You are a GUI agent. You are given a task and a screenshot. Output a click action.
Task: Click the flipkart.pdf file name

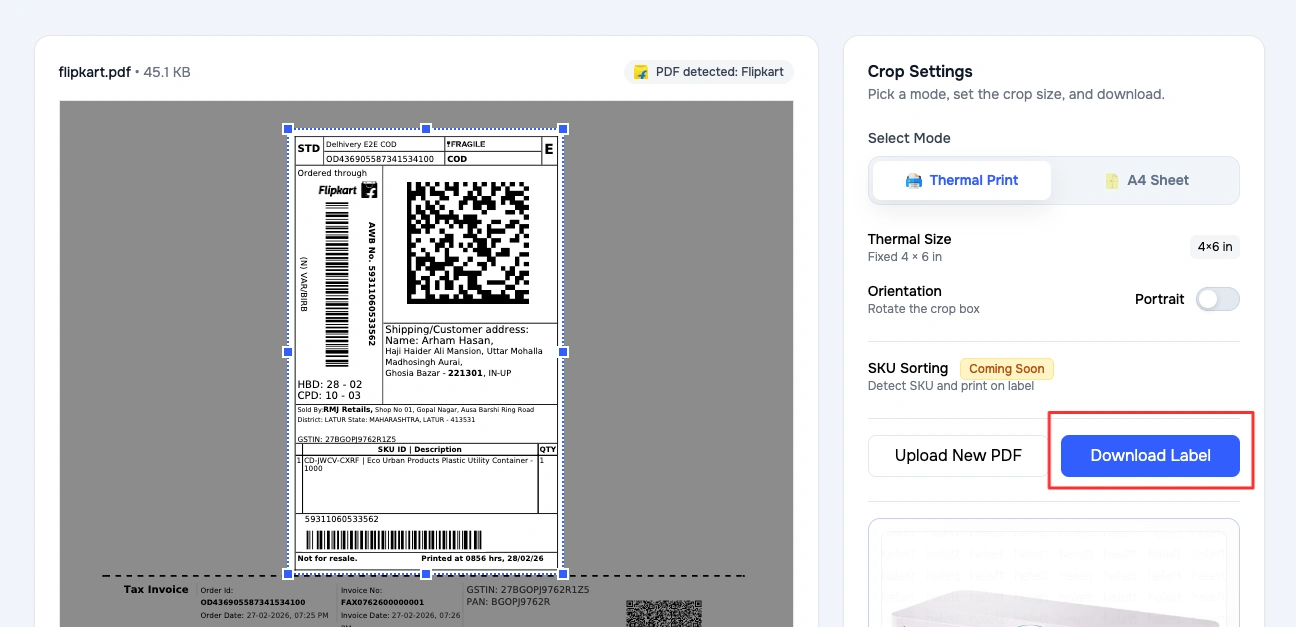(x=95, y=72)
